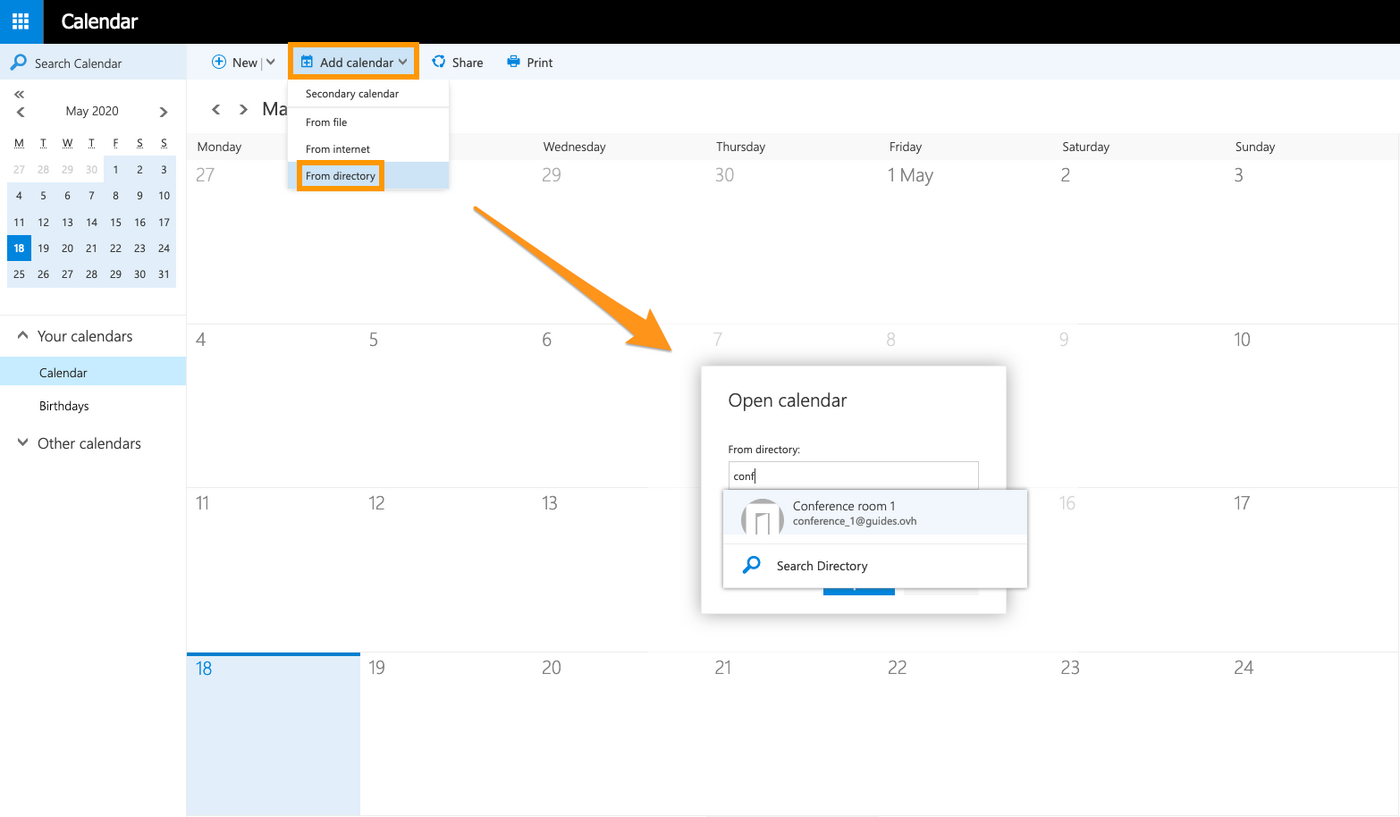Go to previous month in mini calendar
1400x817 pixels.
click(x=21, y=112)
